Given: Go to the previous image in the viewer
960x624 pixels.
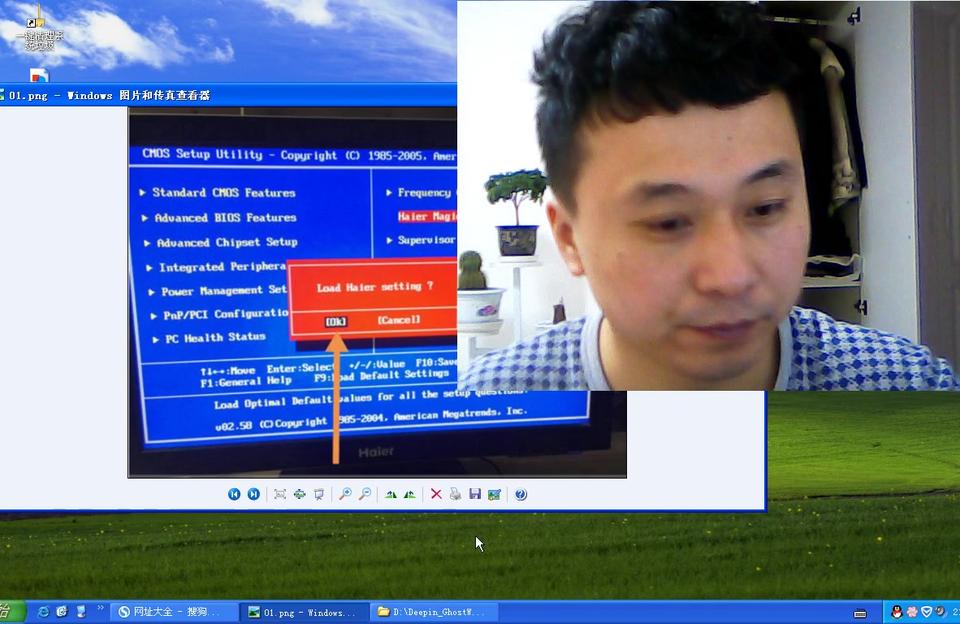Looking at the screenshot, I should (x=234, y=494).
